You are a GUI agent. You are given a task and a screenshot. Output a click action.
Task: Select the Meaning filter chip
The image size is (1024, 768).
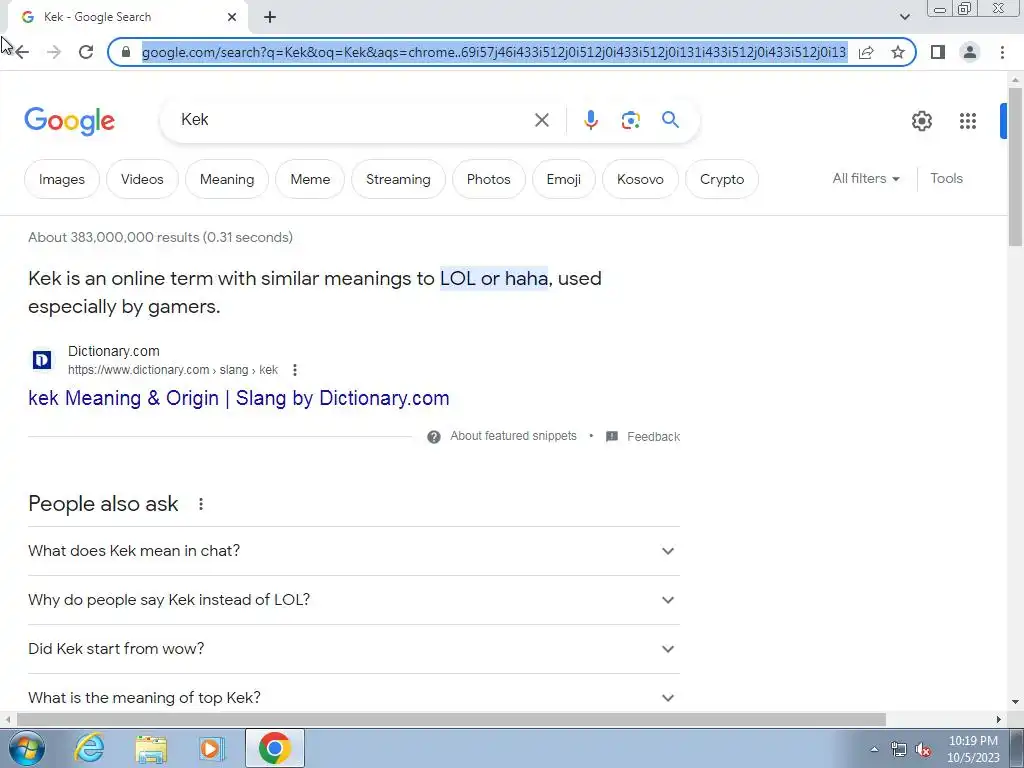tap(227, 179)
